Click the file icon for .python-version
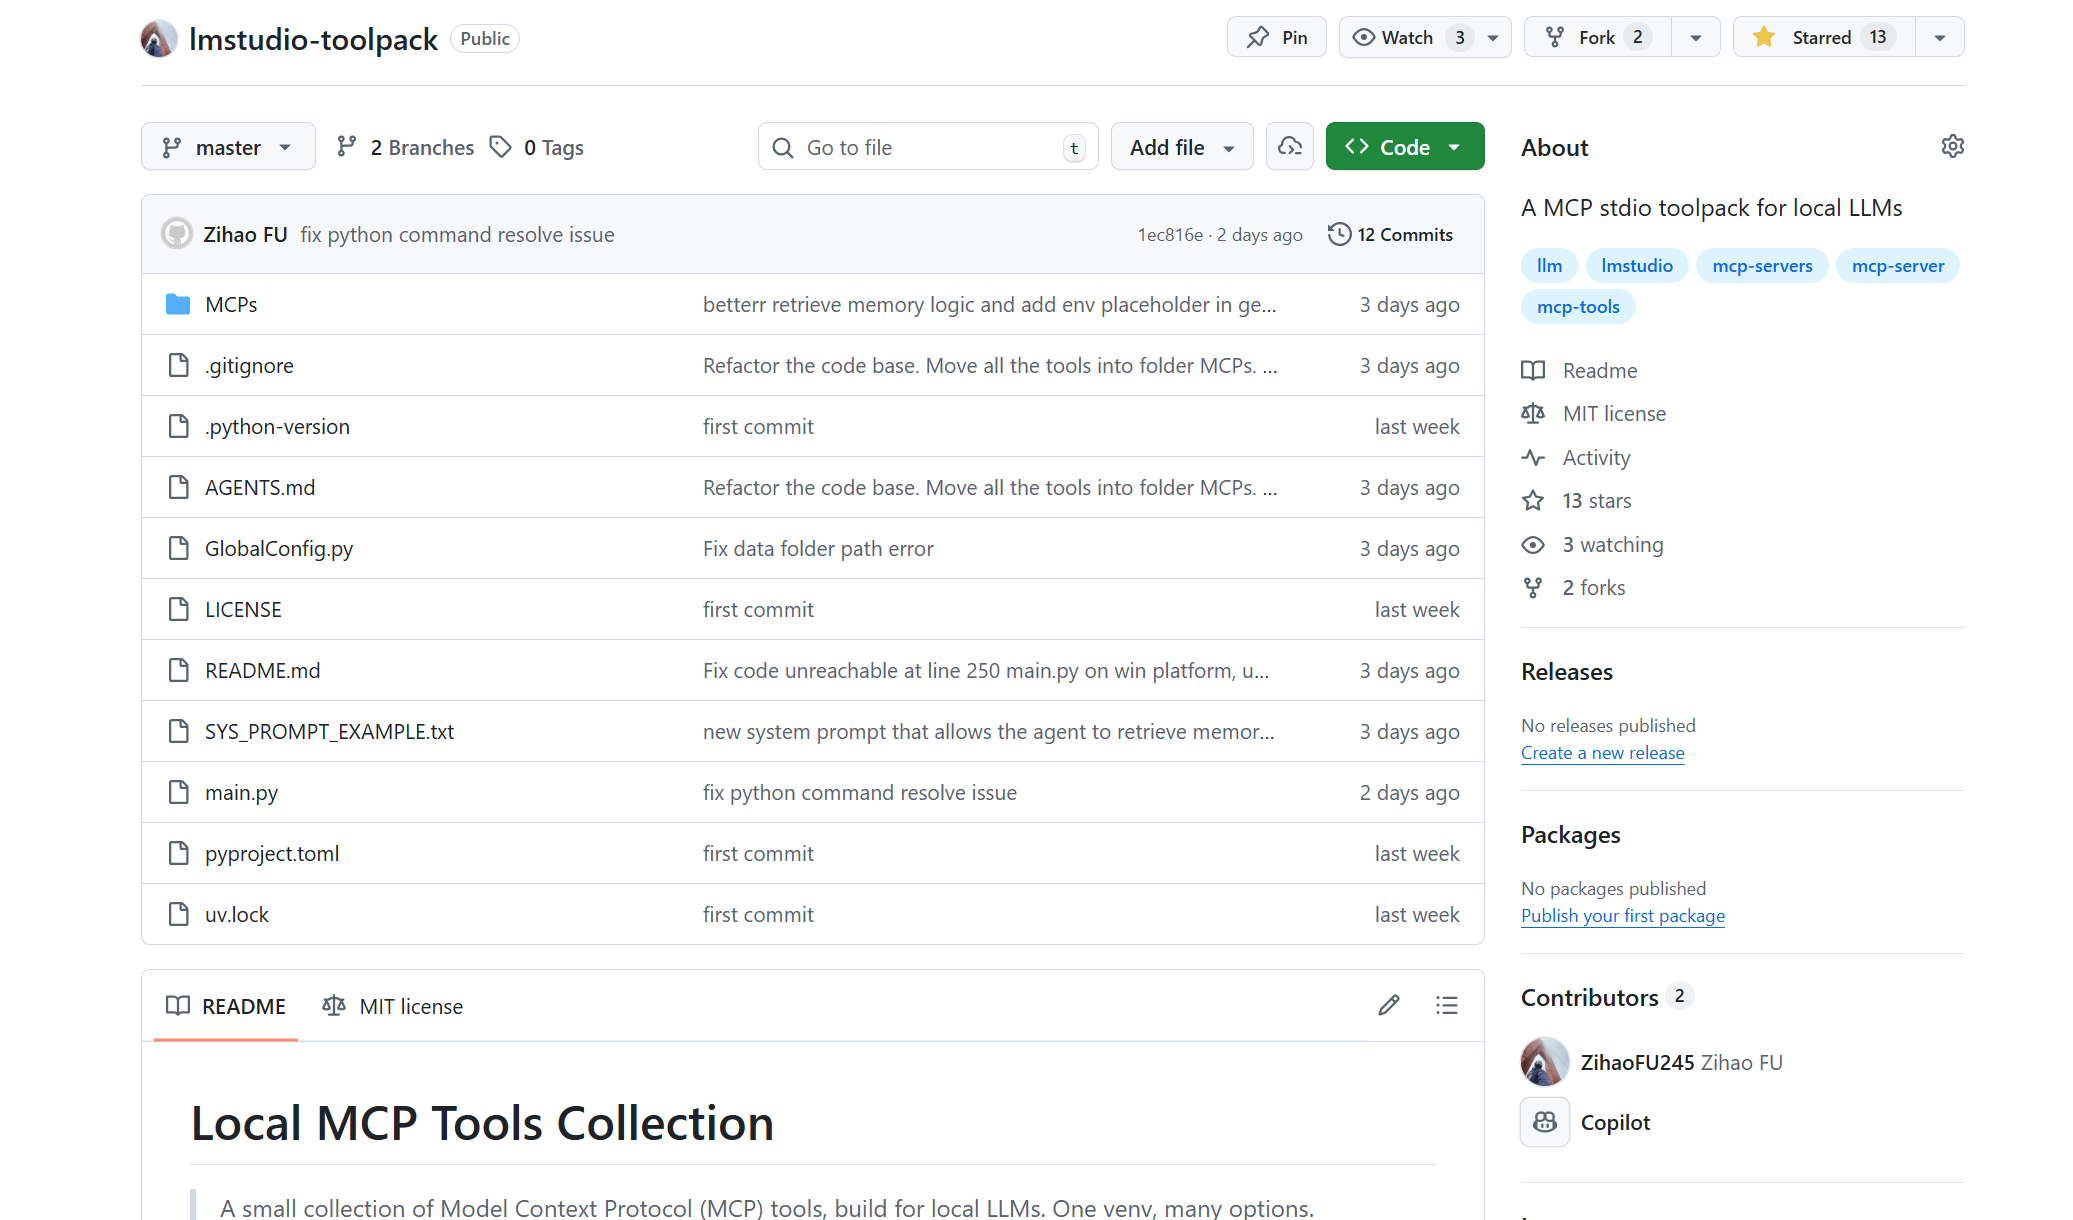Screen dimensions: 2073x1220 (178, 426)
